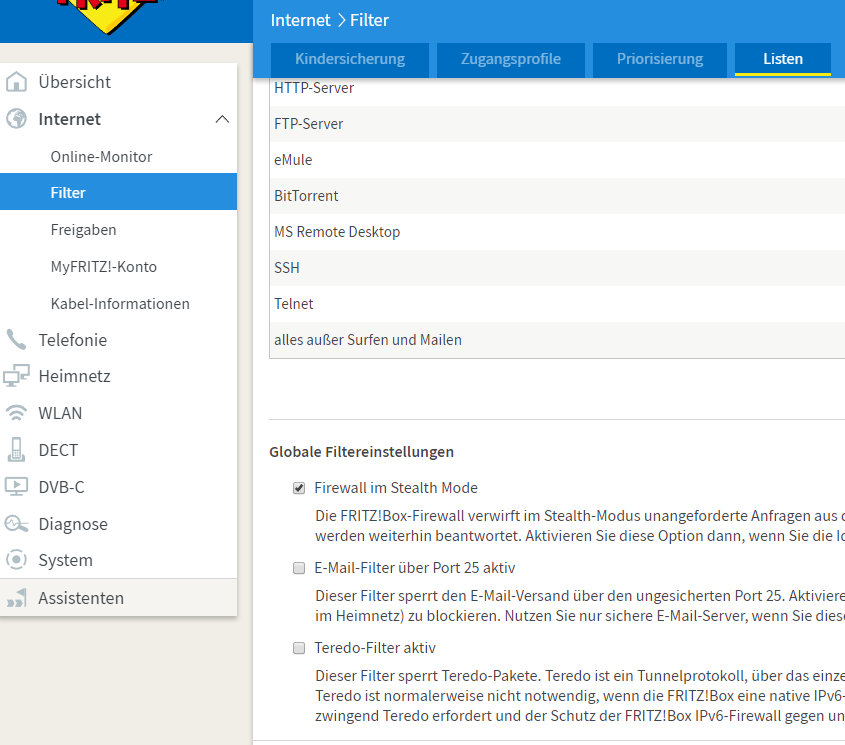
Task: Select the BitTorrent list row
Action: click(557, 196)
